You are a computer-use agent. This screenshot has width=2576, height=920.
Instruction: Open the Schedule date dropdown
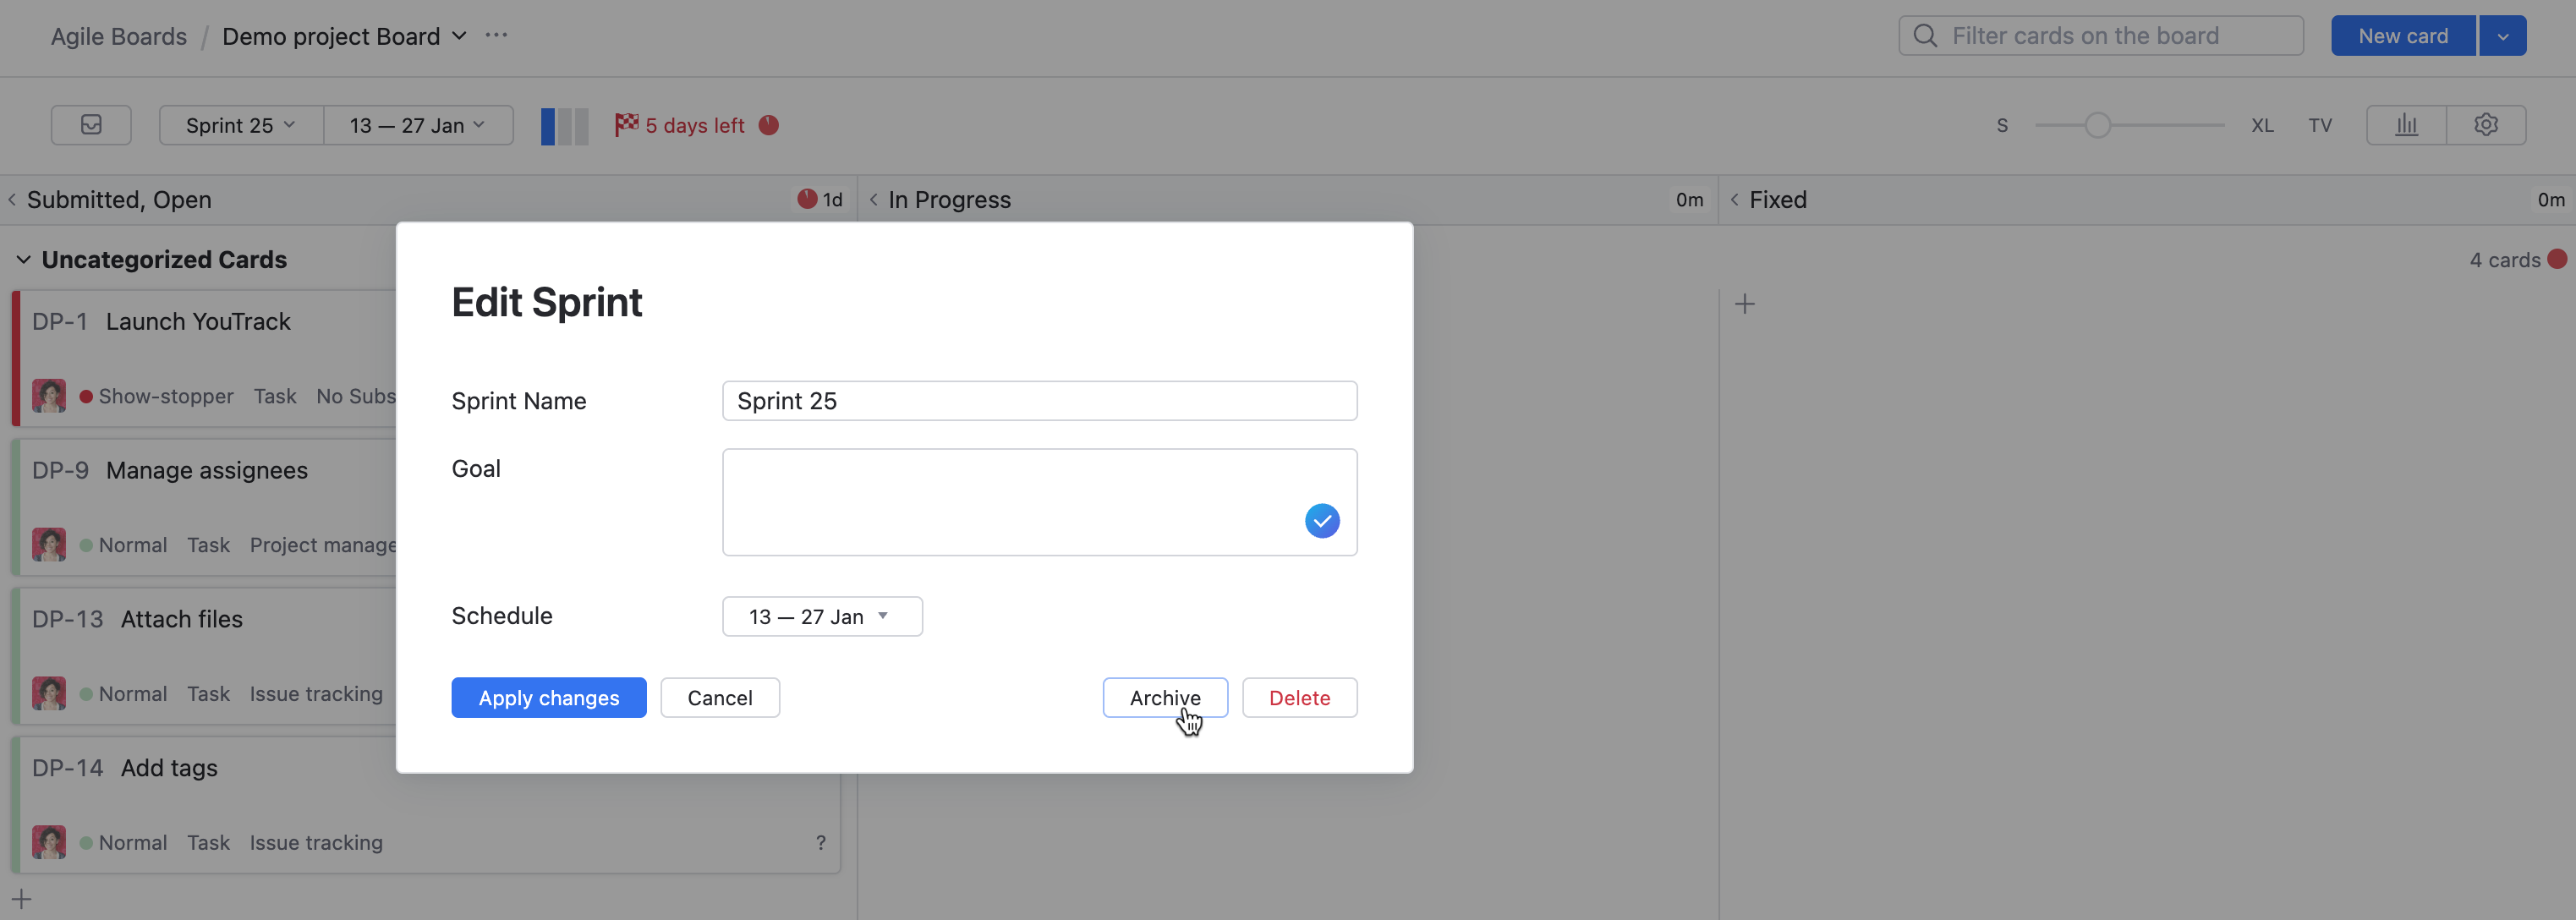(x=821, y=617)
